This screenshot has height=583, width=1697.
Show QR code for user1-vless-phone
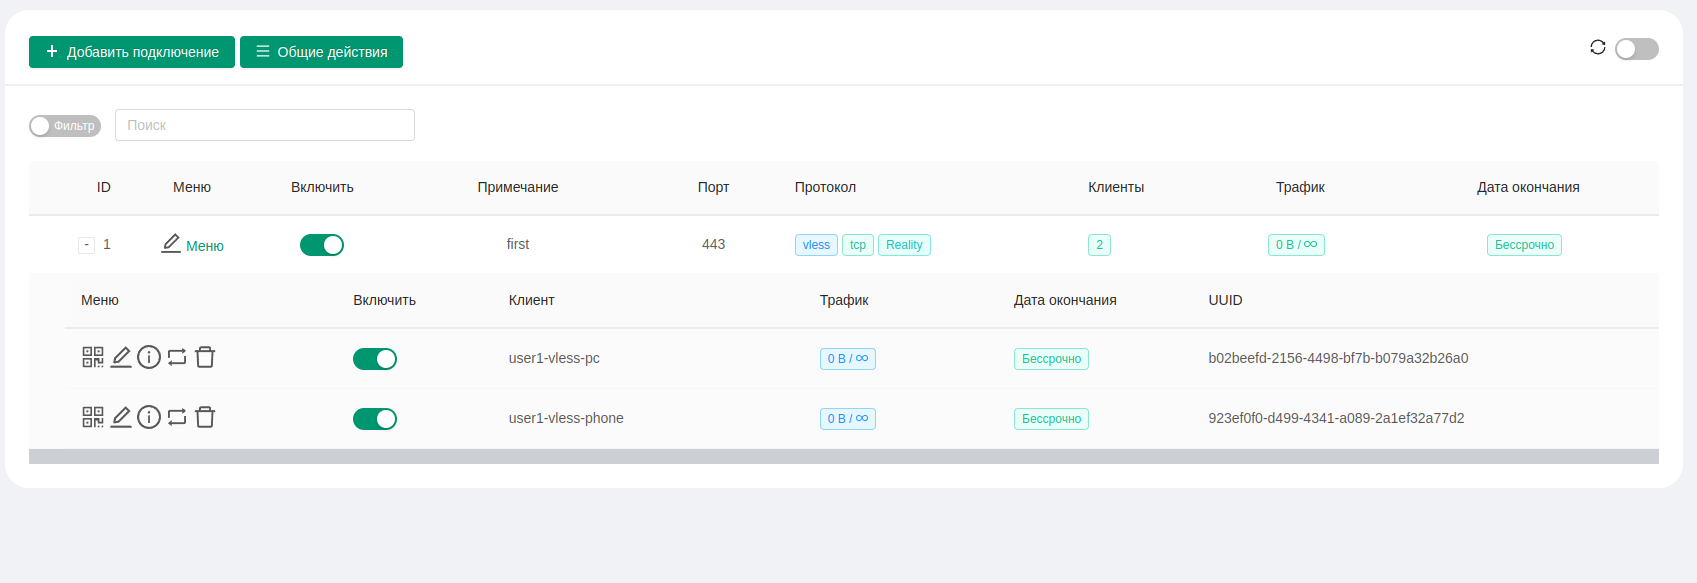click(92, 417)
